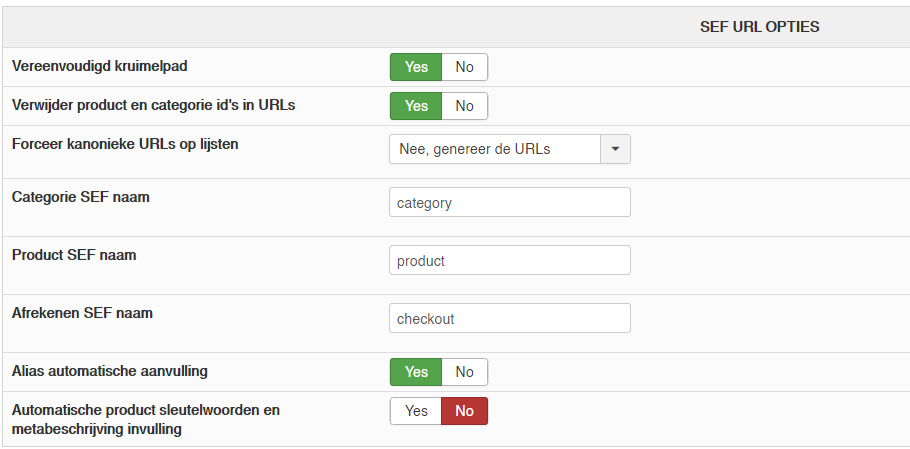Open the Forceer kanonieke URLs dropdown arrow

point(615,149)
